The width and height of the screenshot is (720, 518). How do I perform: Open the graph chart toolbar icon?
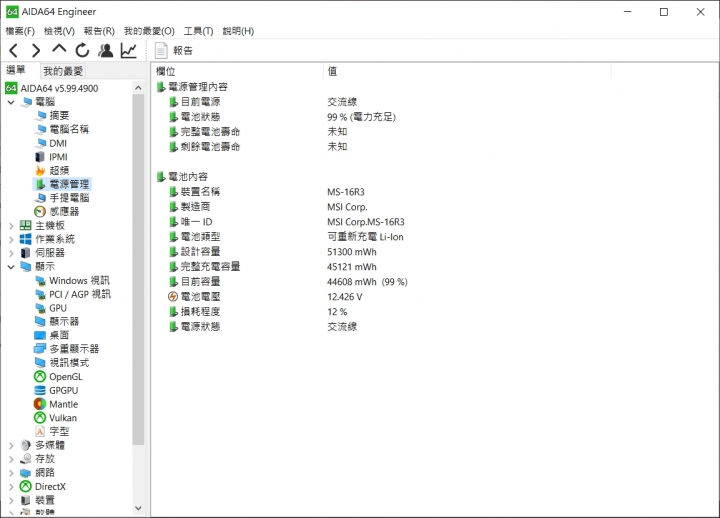pos(129,50)
